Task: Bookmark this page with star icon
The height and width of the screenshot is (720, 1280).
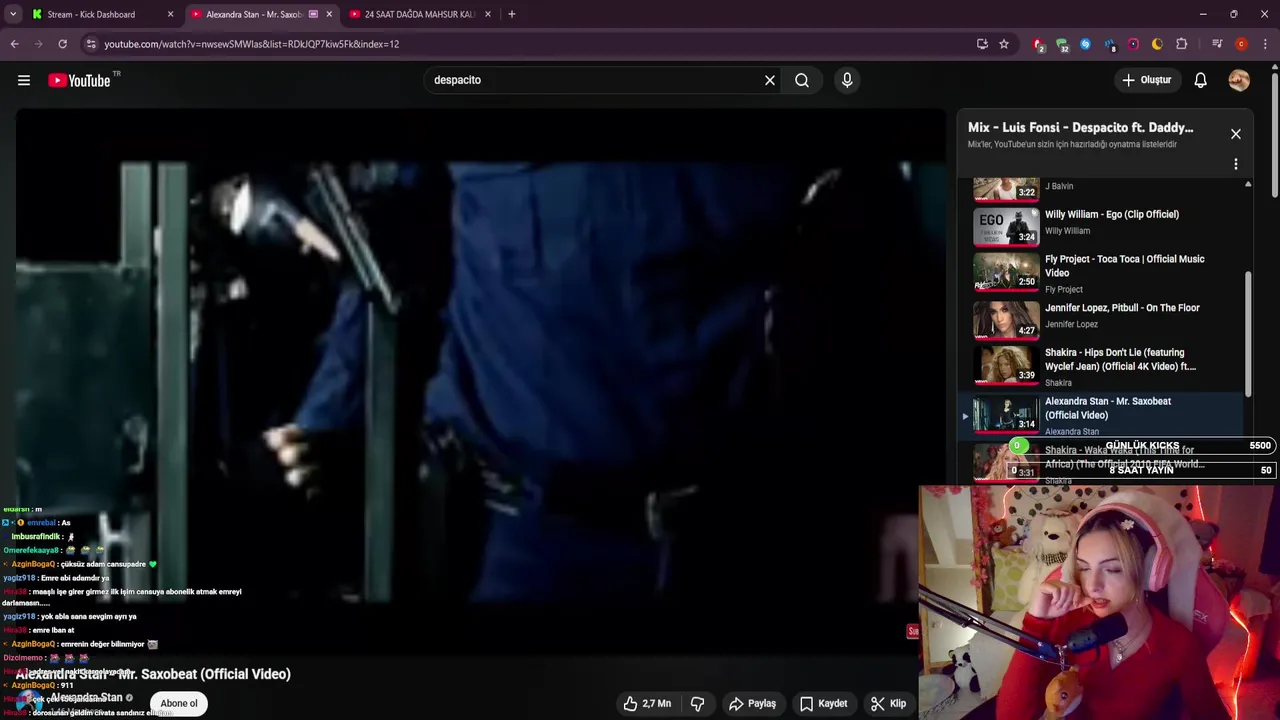Action: 1004,44
